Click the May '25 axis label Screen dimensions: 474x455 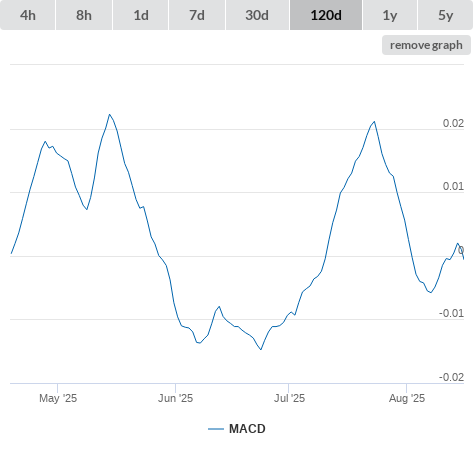click(58, 398)
